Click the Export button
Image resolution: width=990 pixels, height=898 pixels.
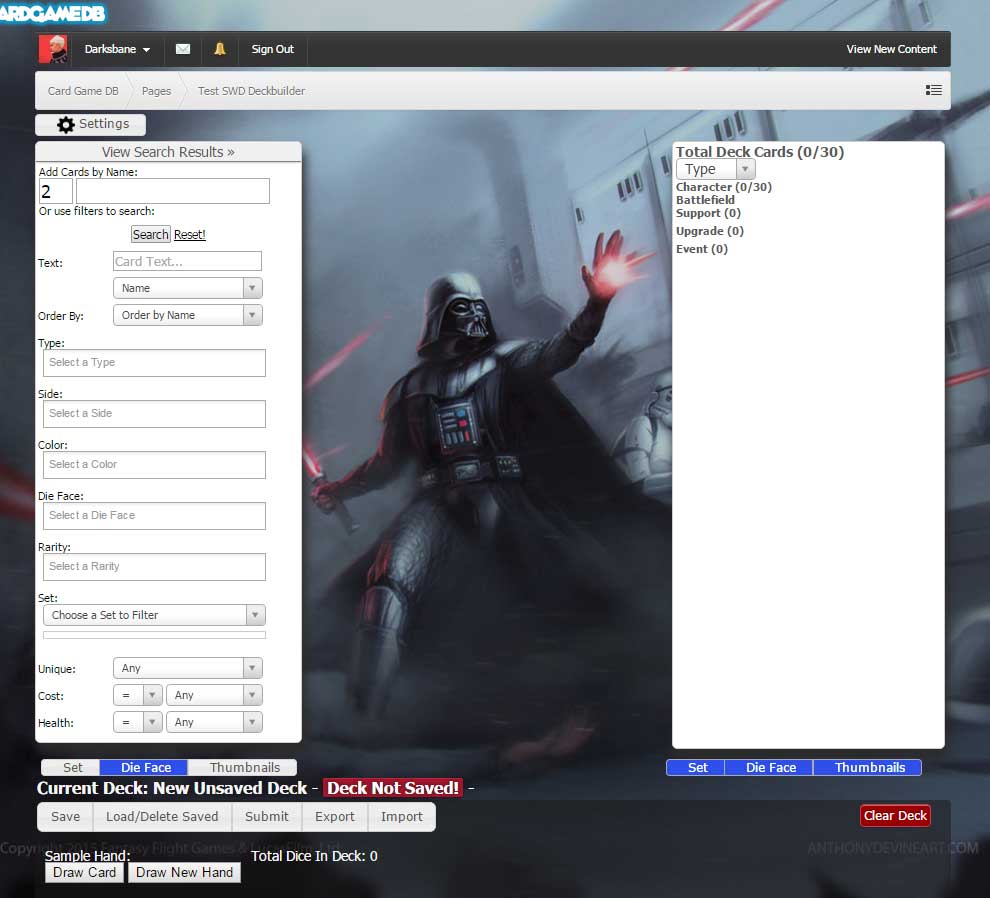(335, 817)
